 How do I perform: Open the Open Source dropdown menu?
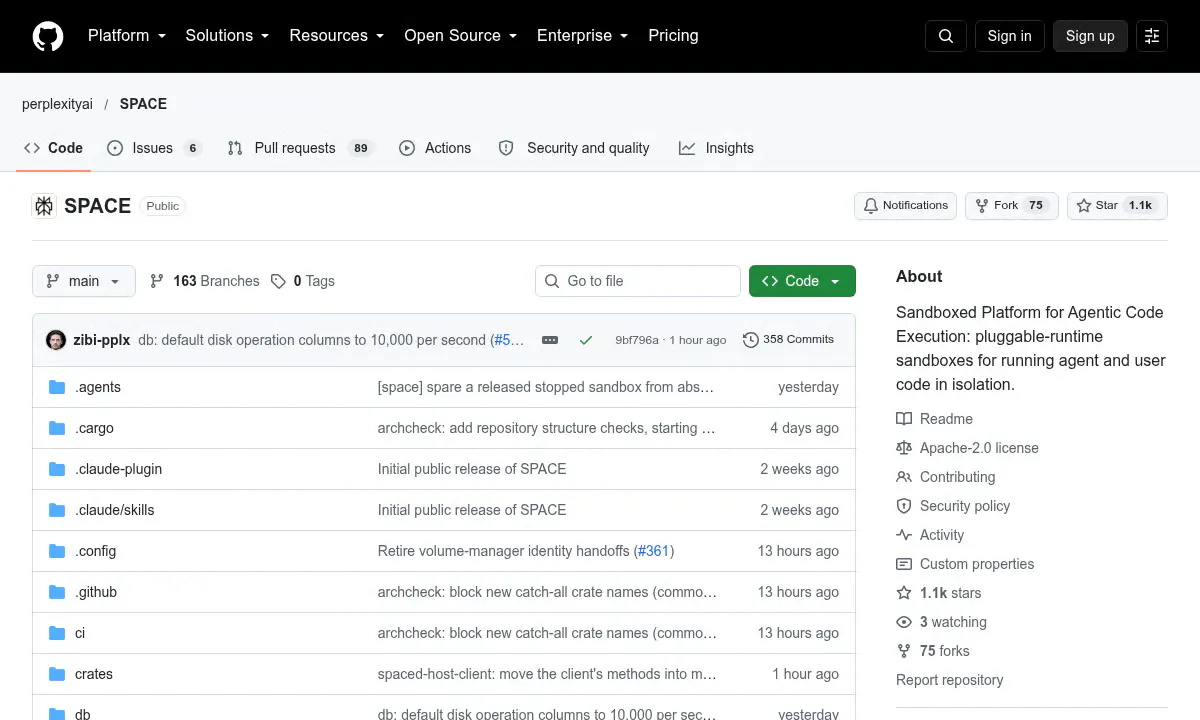click(x=460, y=36)
